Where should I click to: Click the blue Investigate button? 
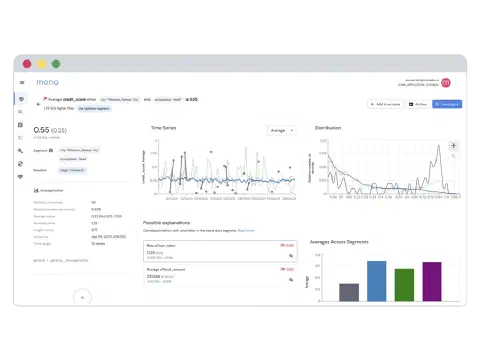point(447,104)
